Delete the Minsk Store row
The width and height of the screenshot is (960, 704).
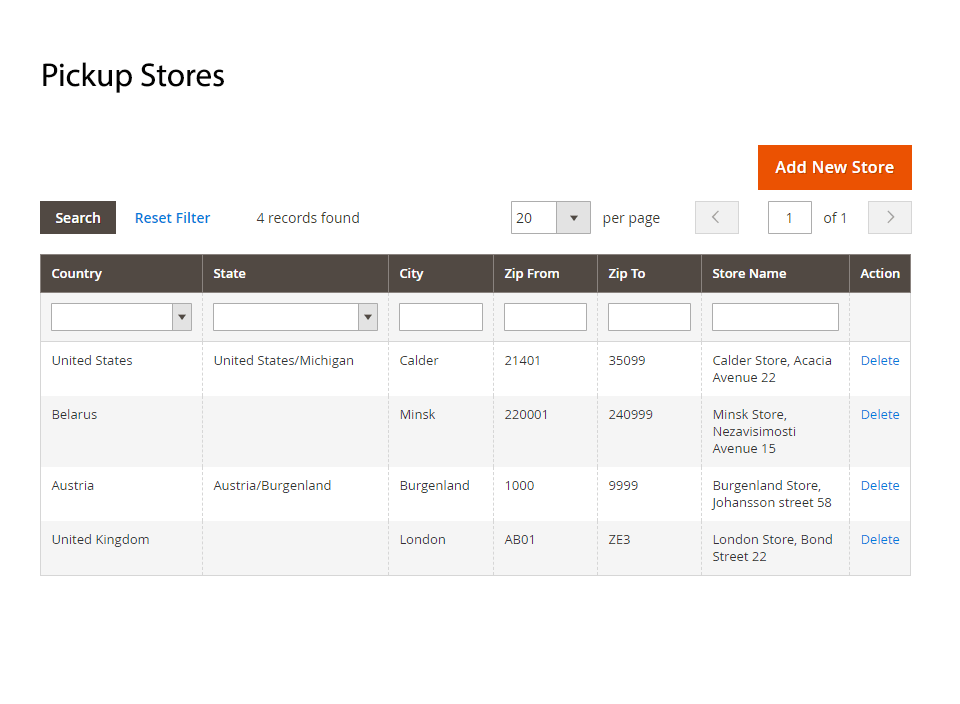pyautogui.click(x=879, y=414)
